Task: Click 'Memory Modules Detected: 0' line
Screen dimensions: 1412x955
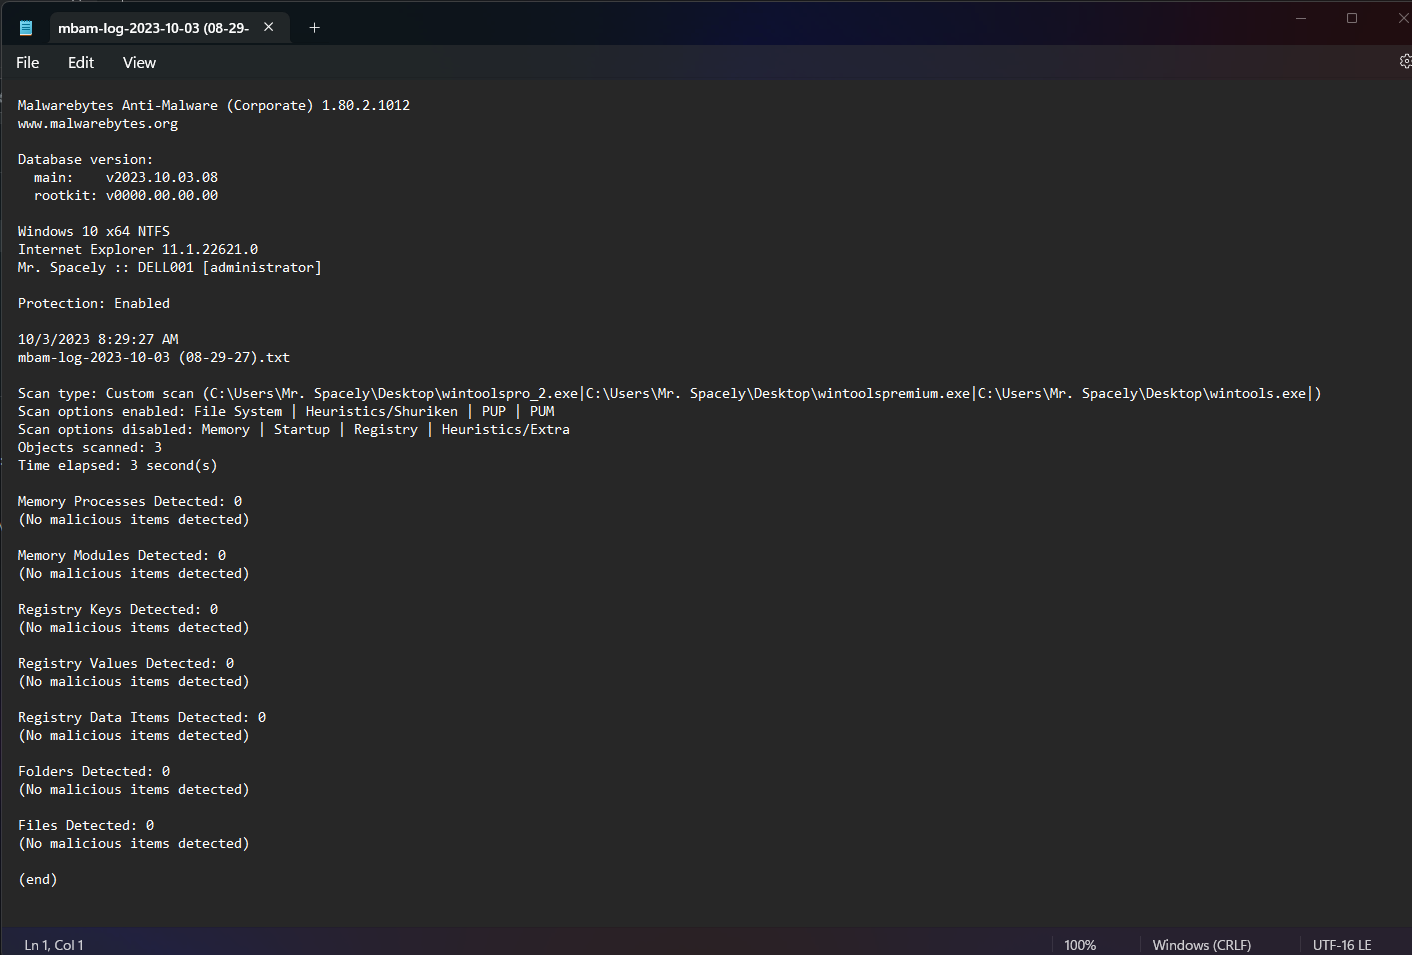Action: pyautogui.click(x=122, y=556)
